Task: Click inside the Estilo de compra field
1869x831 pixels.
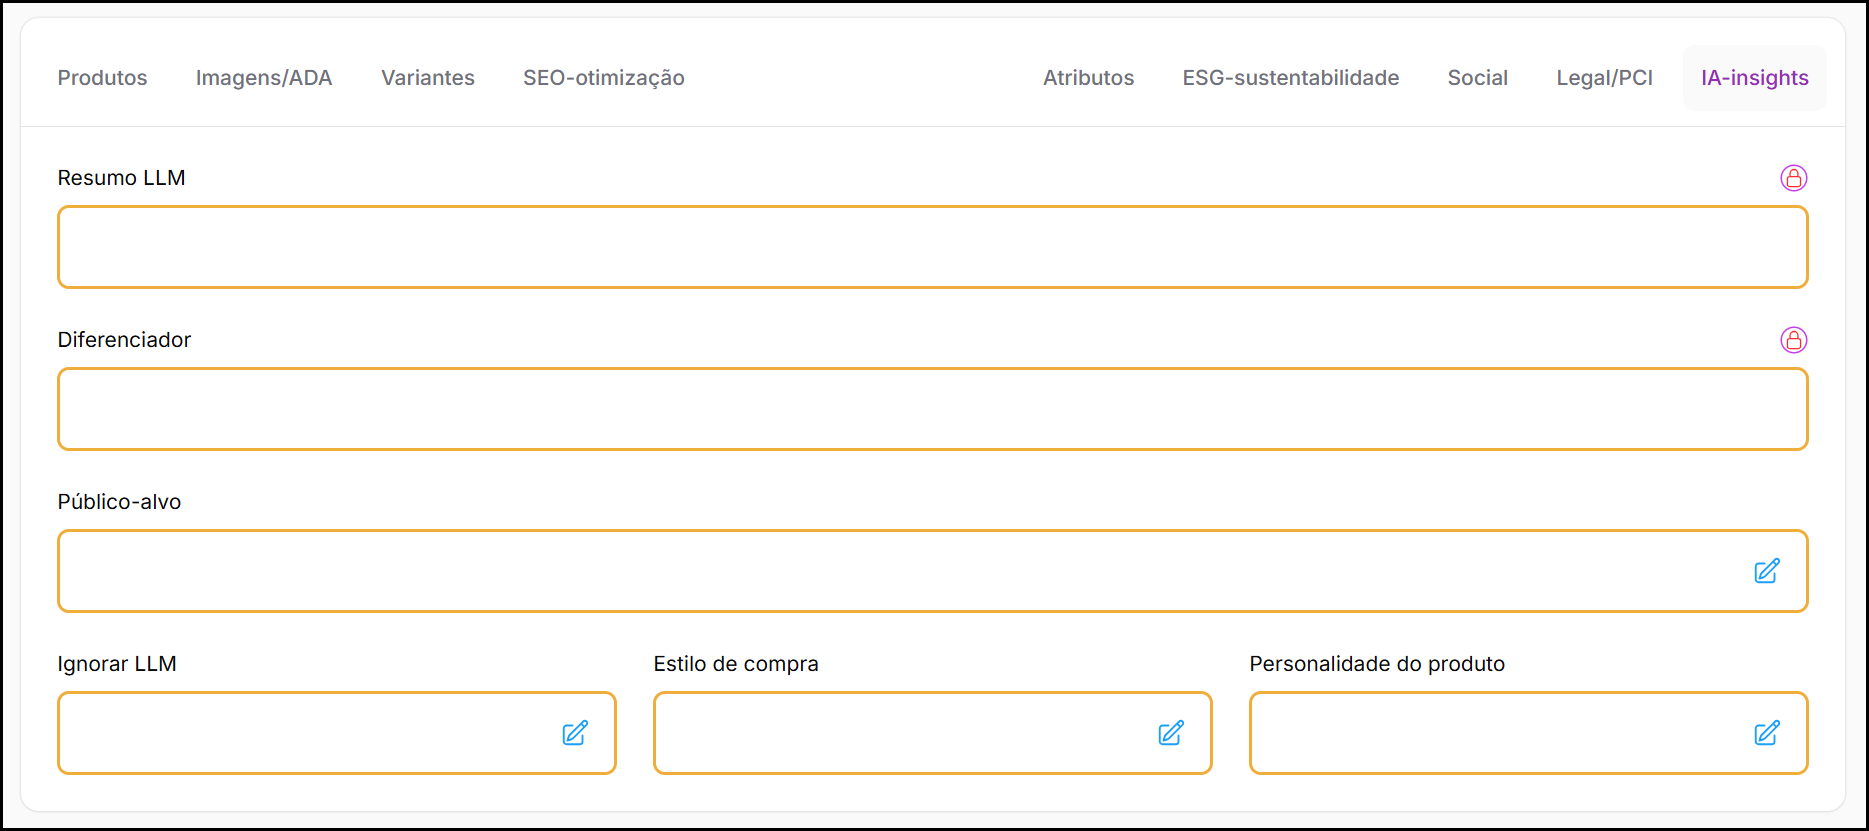Action: (x=900, y=733)
